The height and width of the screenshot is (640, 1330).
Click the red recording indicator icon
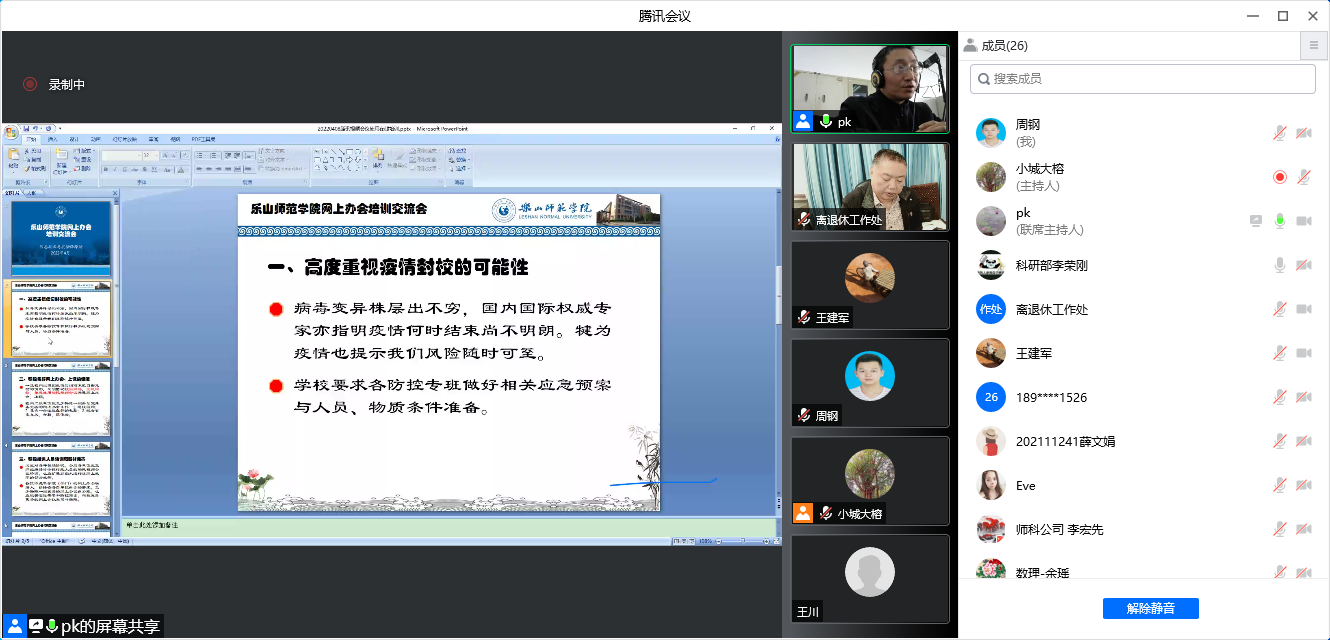point(30,85)
